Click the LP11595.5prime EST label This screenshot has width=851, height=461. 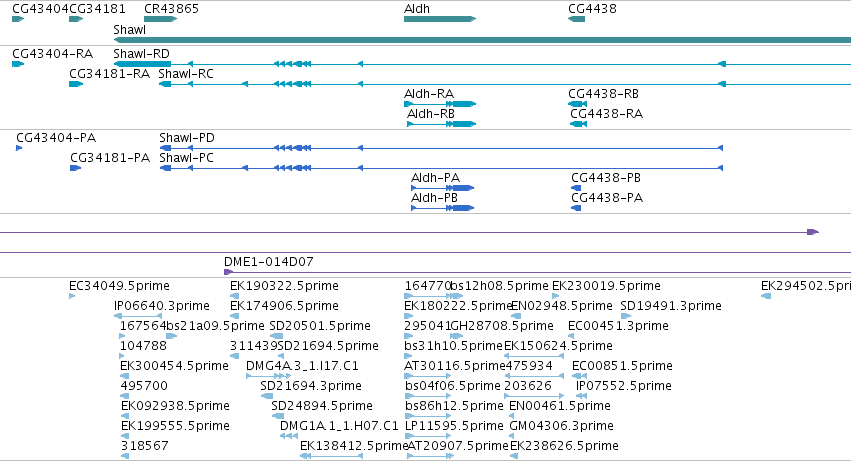tap(454, 427)
